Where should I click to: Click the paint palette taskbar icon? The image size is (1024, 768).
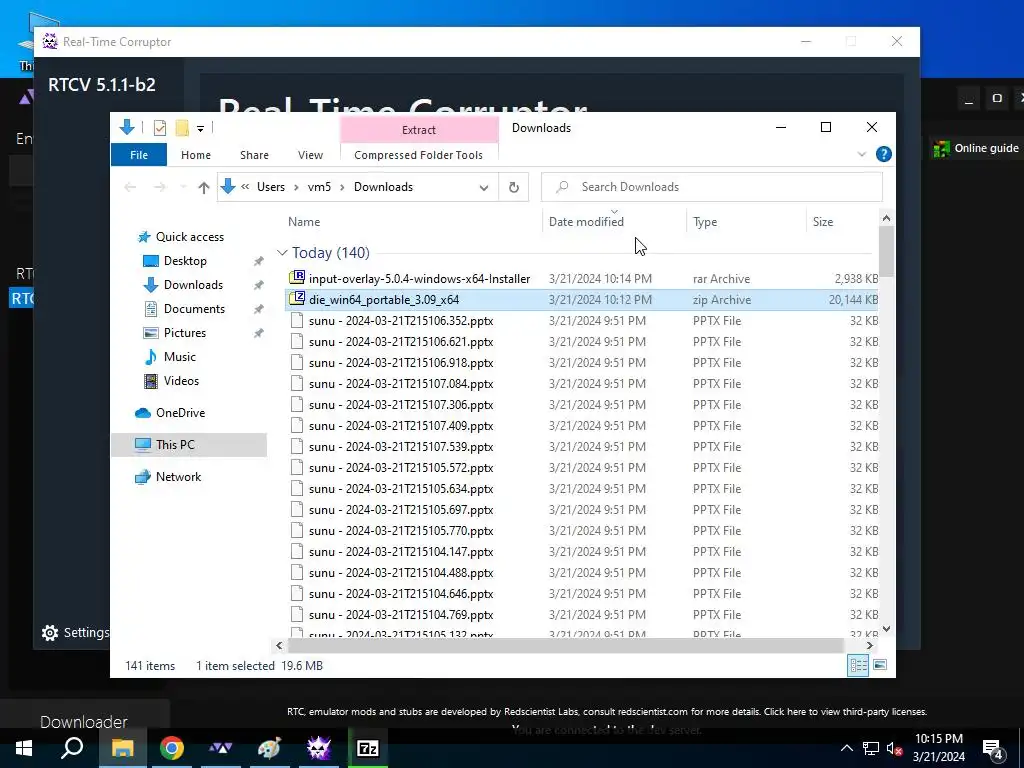(270, 748)
